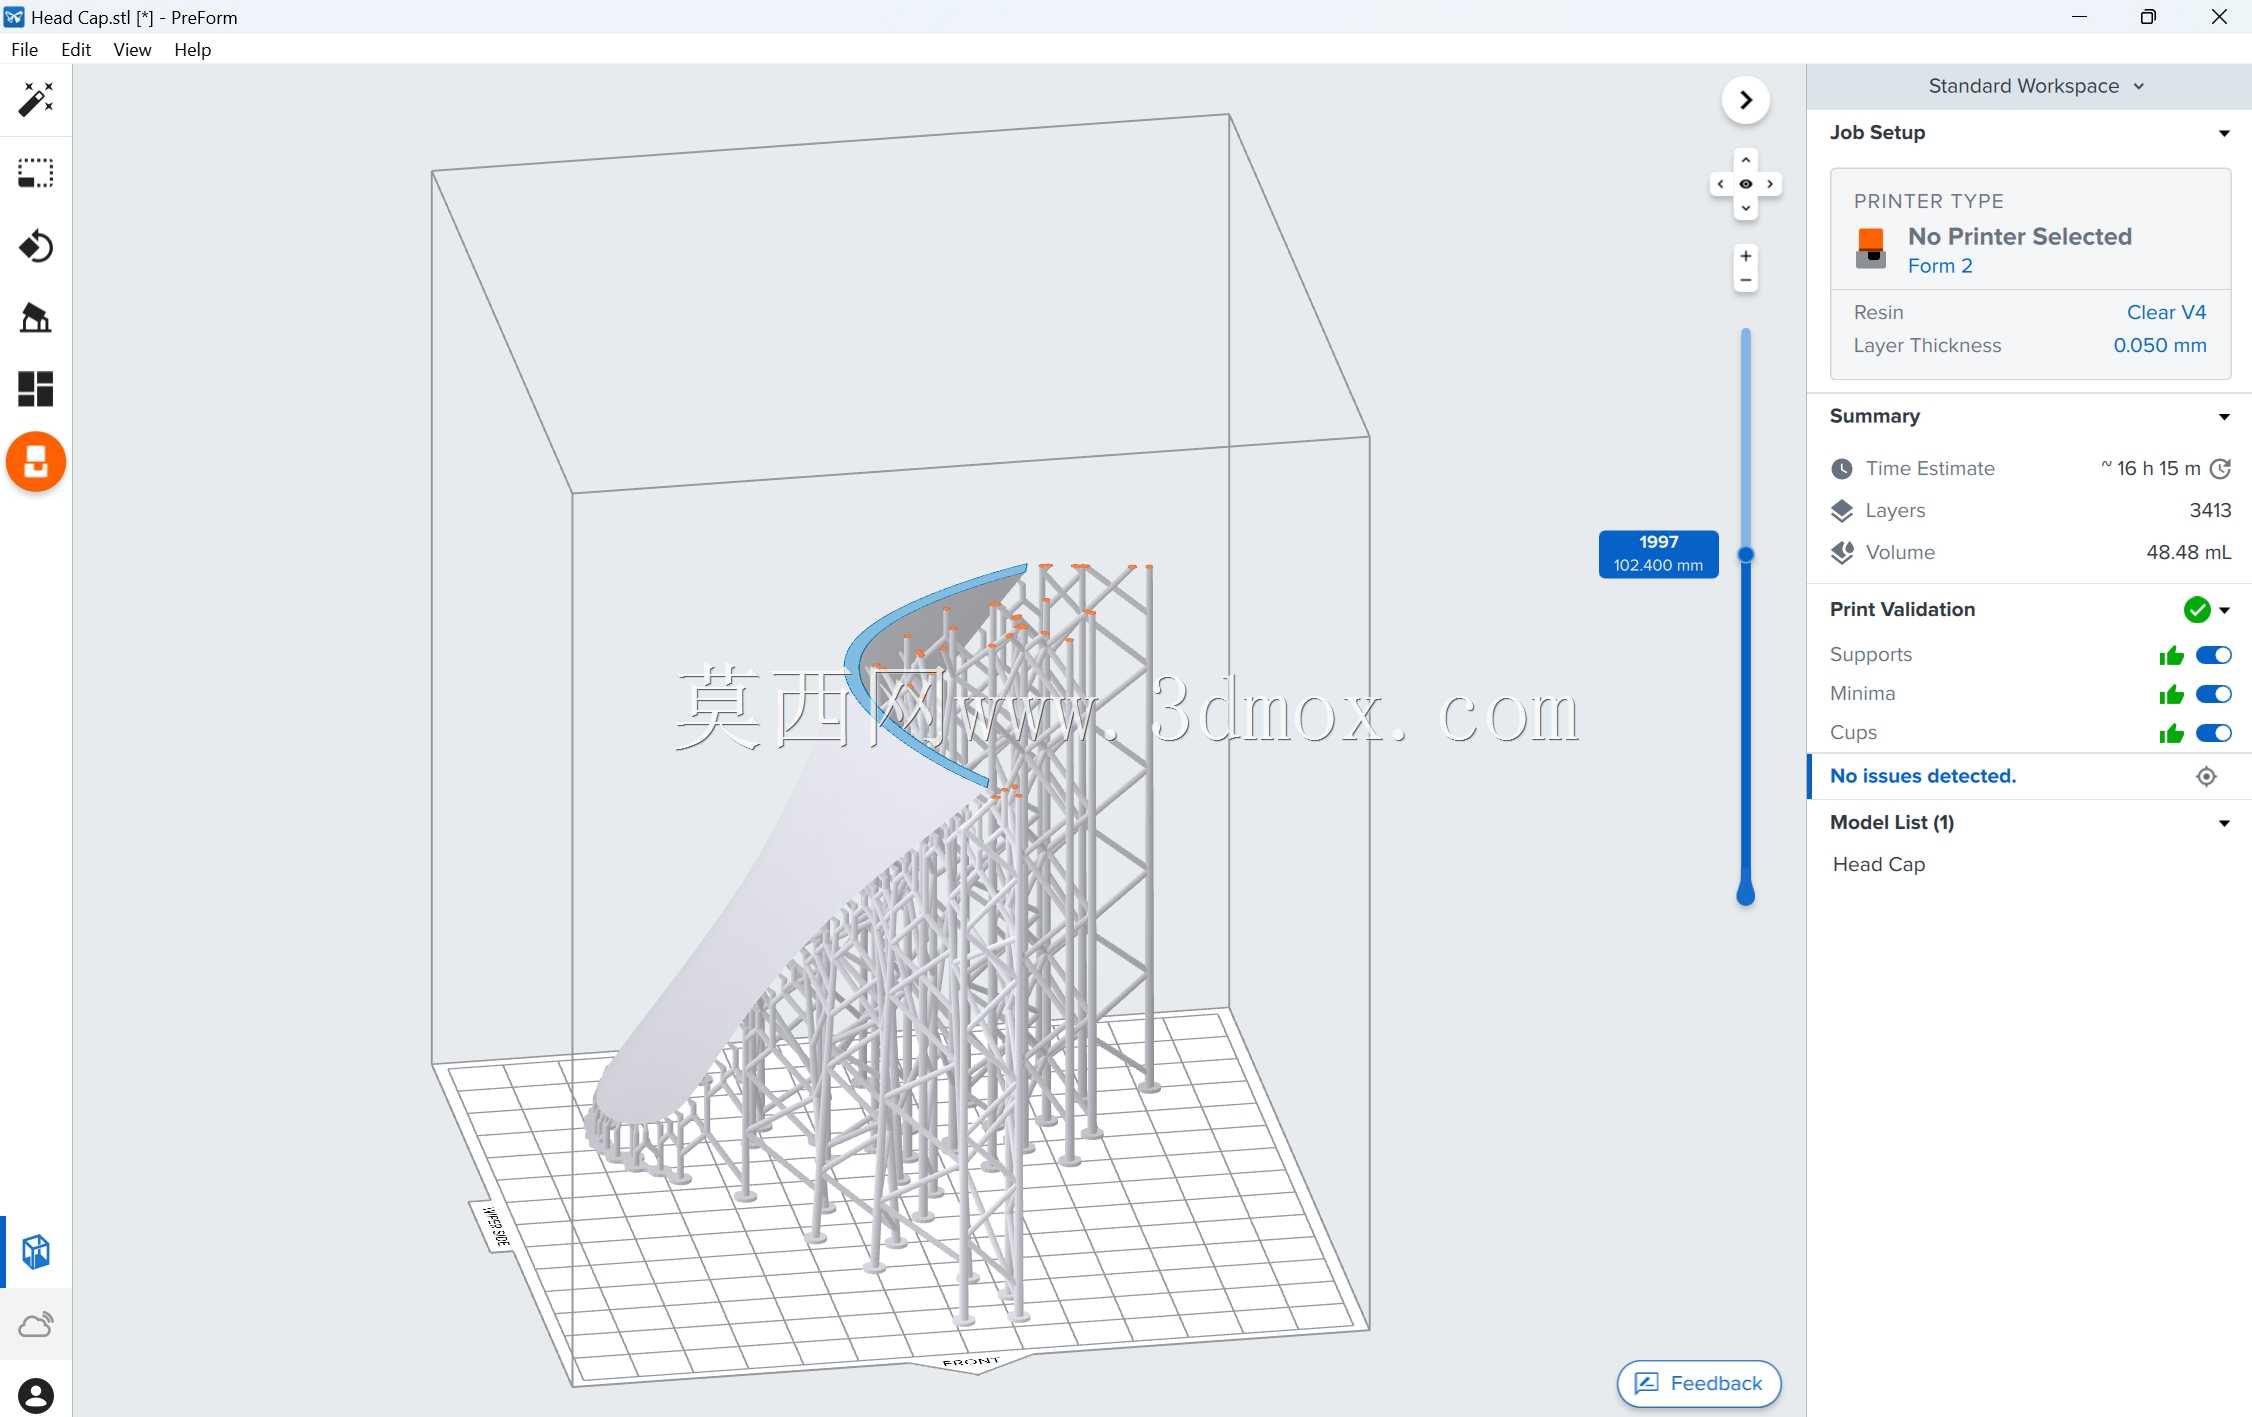Click the Layers count 3413

coord(2210,510)
